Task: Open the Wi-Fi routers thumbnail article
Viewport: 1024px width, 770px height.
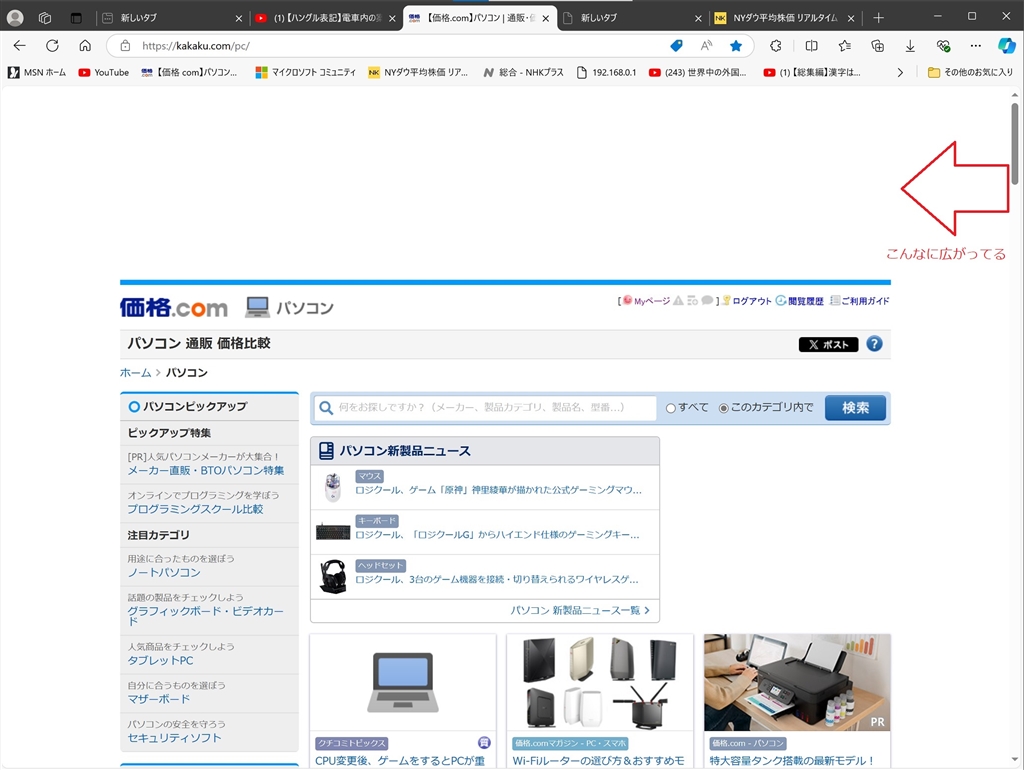Action: point(600,682)
